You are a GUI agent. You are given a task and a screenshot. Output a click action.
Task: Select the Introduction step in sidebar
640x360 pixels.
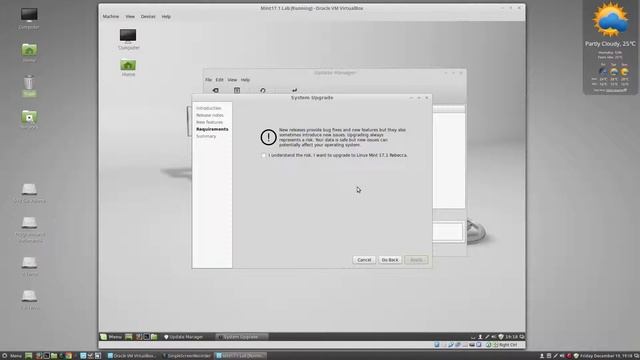pyautogui.click(x=209, y=108)
